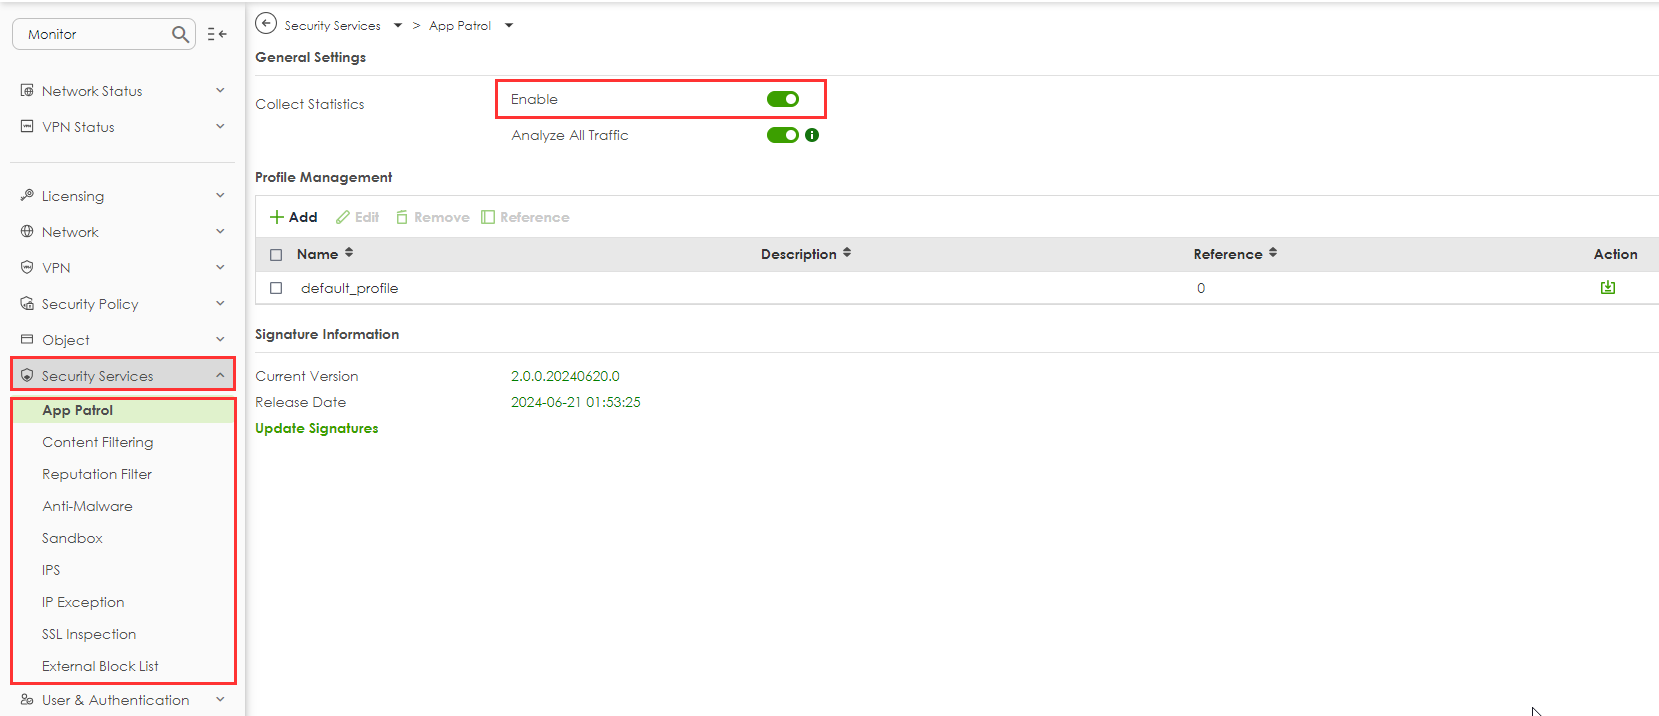Open the App Patrol breadcrumb dropdown
This screenshot has width=1659, height=716.
509,26
